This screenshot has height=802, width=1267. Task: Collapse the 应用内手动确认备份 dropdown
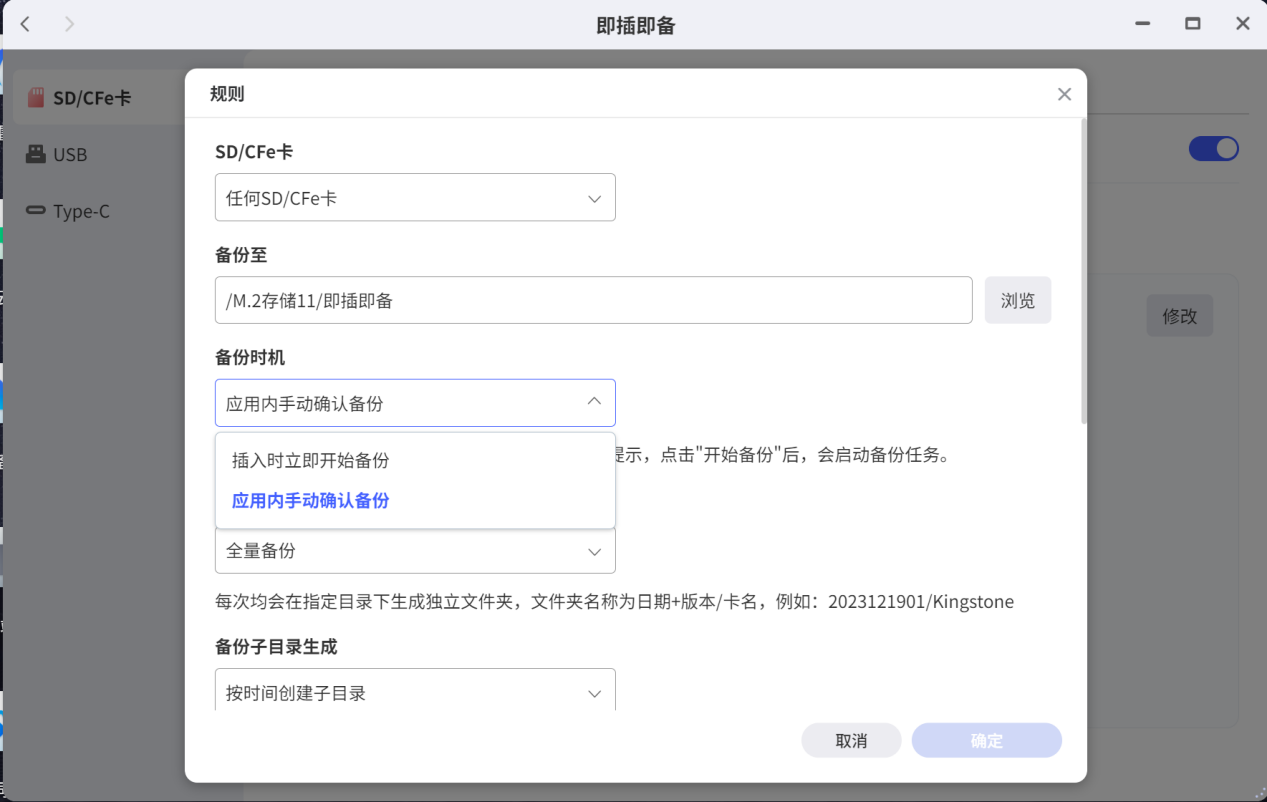coord(415,403)
